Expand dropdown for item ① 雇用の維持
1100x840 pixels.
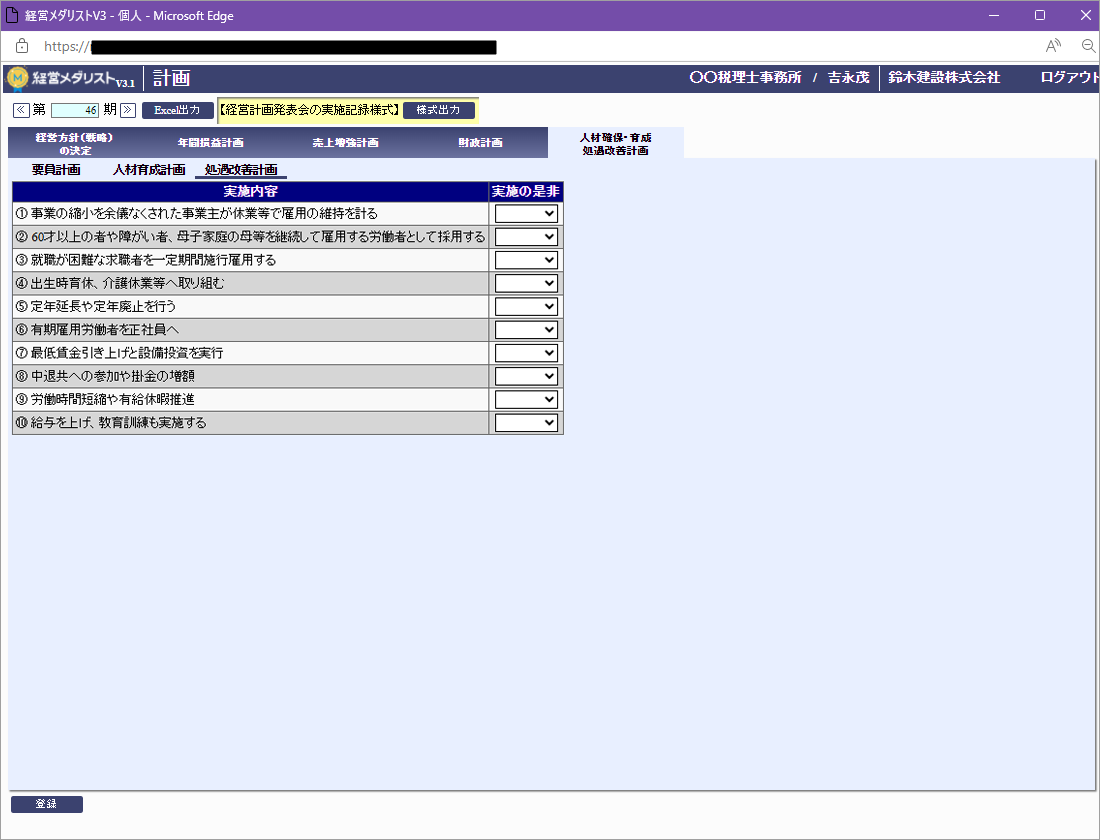pyautogui.click(x=526, y=213)
